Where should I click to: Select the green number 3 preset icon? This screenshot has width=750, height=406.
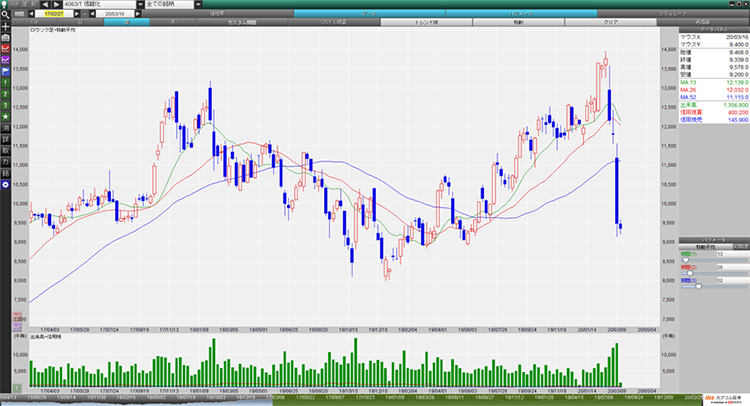point(6,103)
